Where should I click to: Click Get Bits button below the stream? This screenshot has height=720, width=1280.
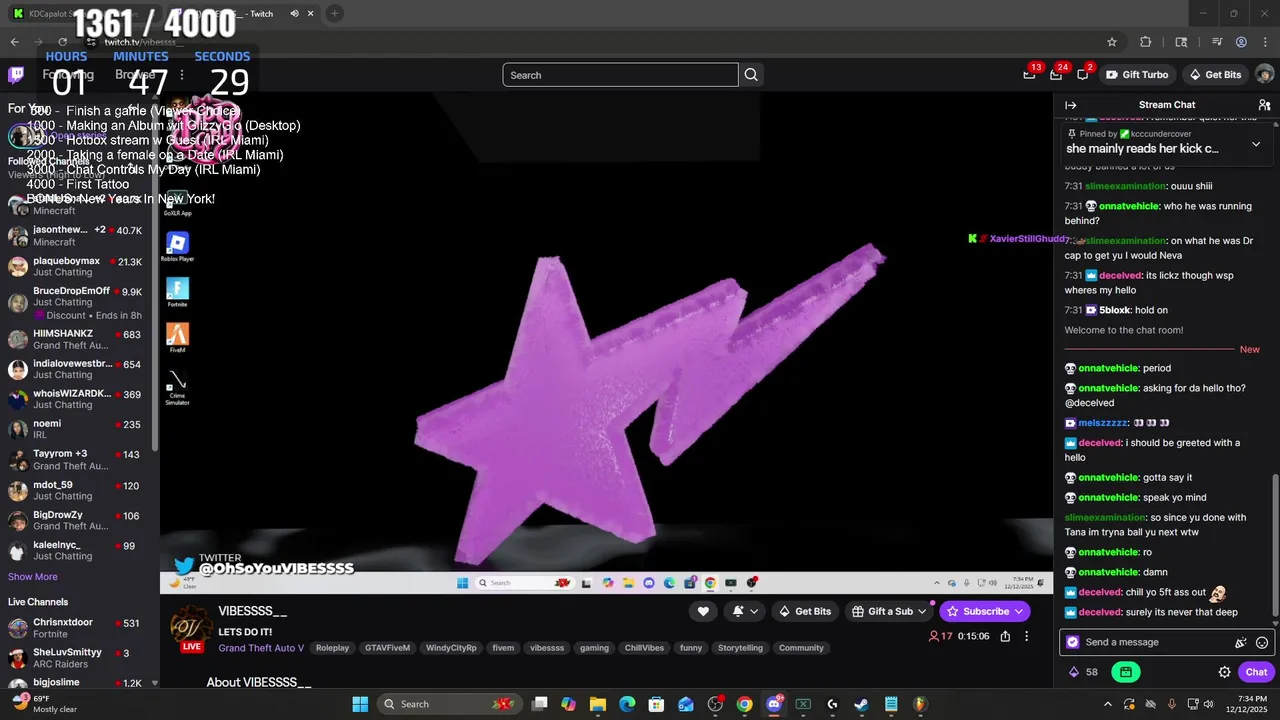tap(804, 611)
